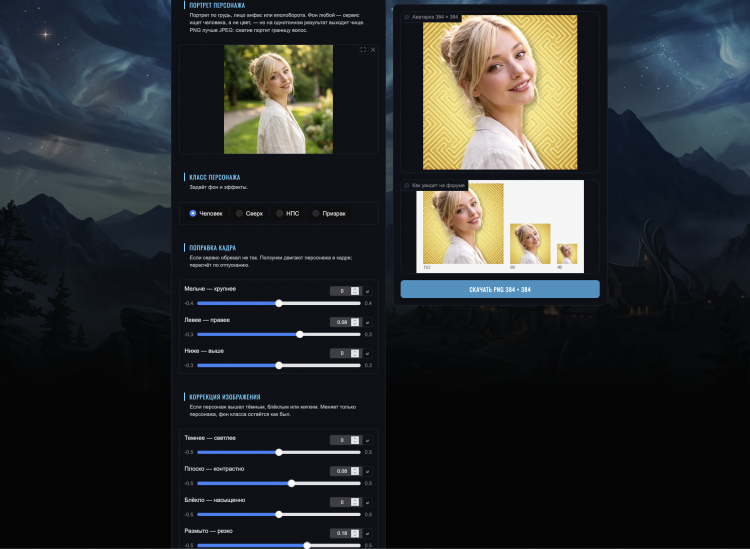Select the НПС character class
750x549 pixels.
pyautogui.click(x=288, y=213)
